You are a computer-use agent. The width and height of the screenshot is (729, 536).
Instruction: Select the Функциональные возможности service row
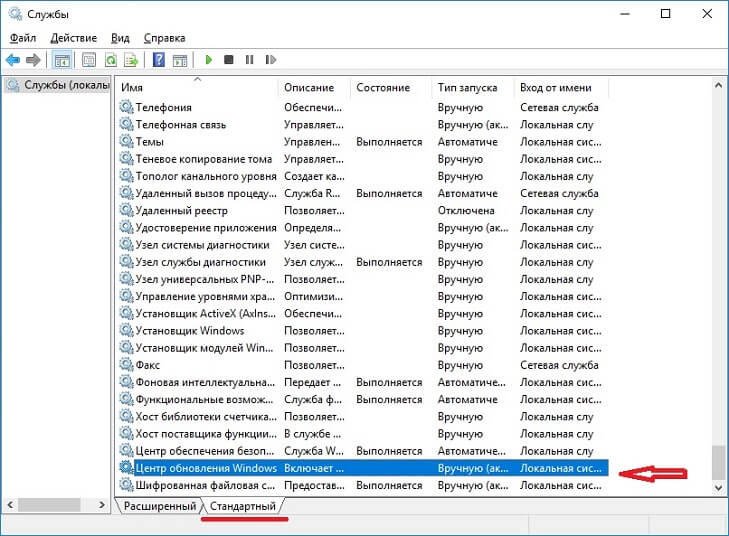[x=363, y=399]
